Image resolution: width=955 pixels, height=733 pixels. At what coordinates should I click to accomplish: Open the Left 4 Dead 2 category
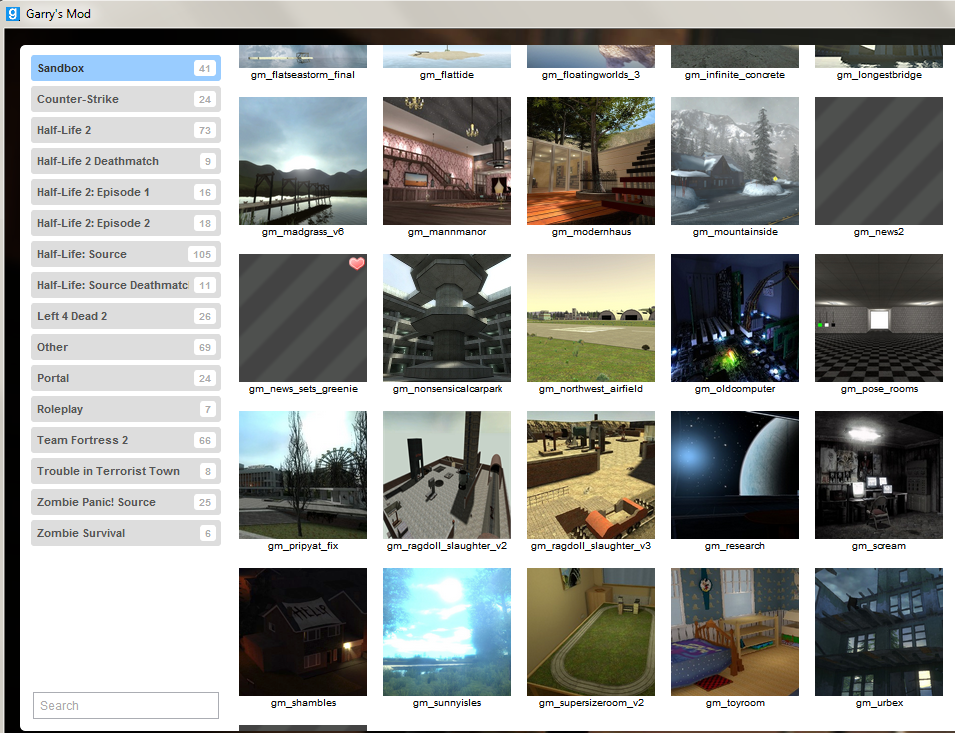(x=125, y=316)
